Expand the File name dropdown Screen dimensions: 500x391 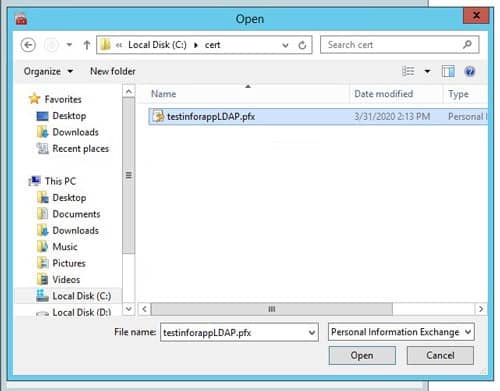tap(312, 332)
